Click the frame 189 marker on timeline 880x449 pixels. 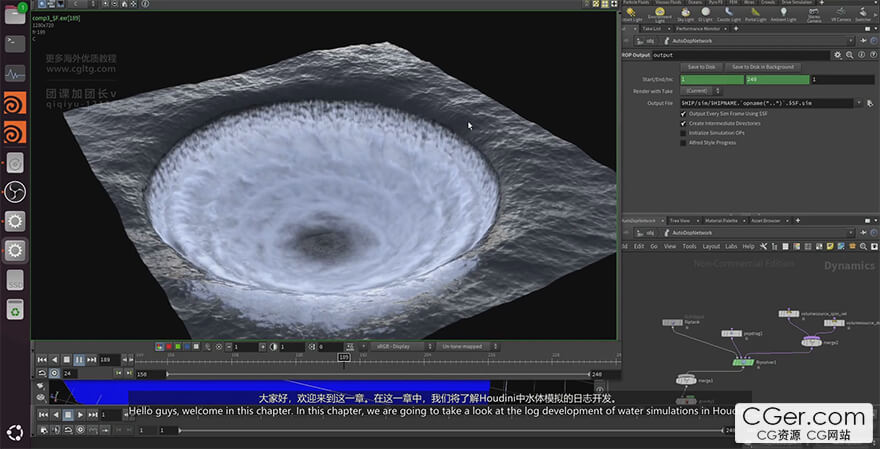coord(344,357)
